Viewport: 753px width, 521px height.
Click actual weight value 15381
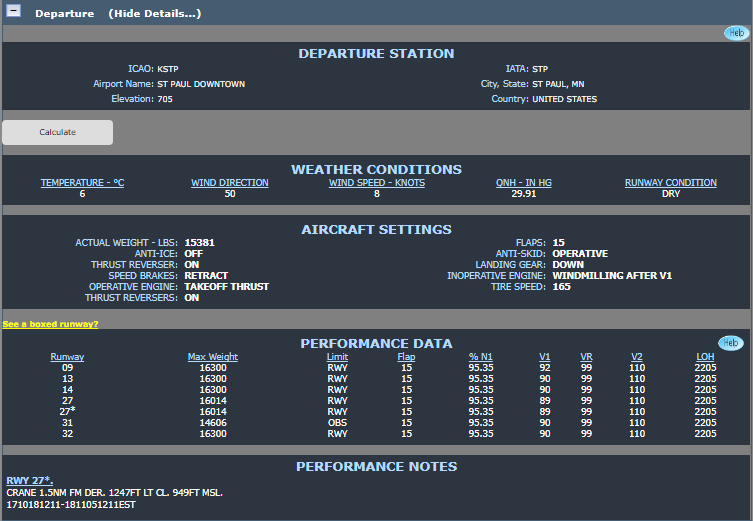199,242
